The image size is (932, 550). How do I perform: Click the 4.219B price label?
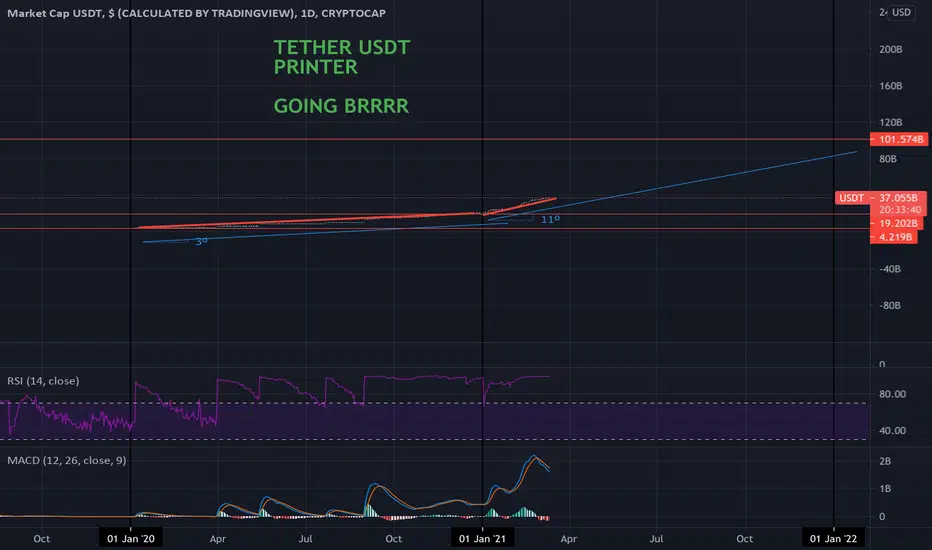(x=893, y=237)
